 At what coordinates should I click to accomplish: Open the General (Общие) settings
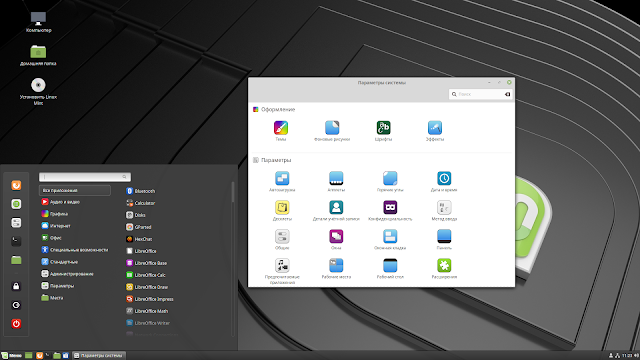[x=282, y=239]
